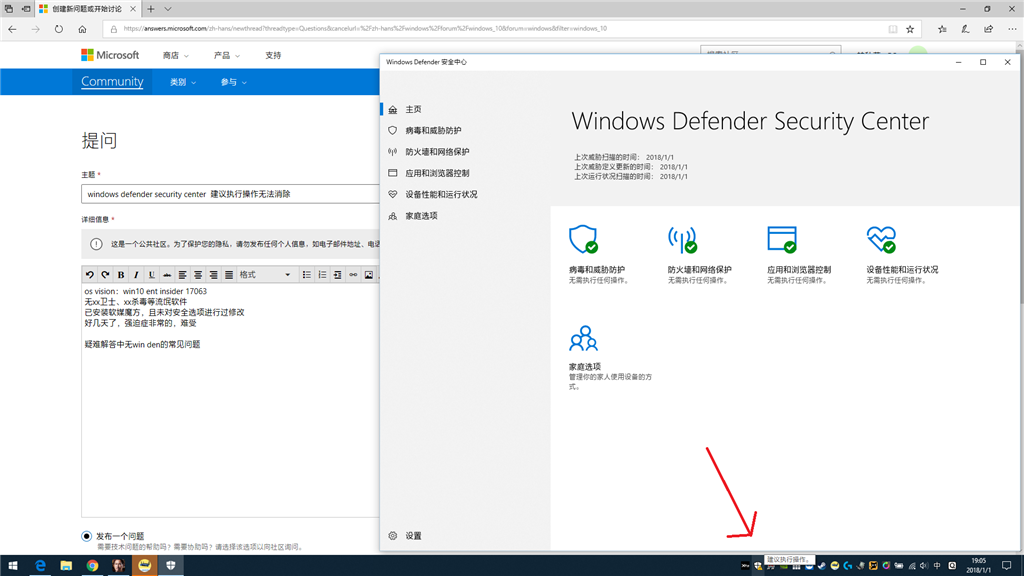The image size is (1024, 576).
Task: Click the indent icon in the editor toolbar
Action: point(338,275)
